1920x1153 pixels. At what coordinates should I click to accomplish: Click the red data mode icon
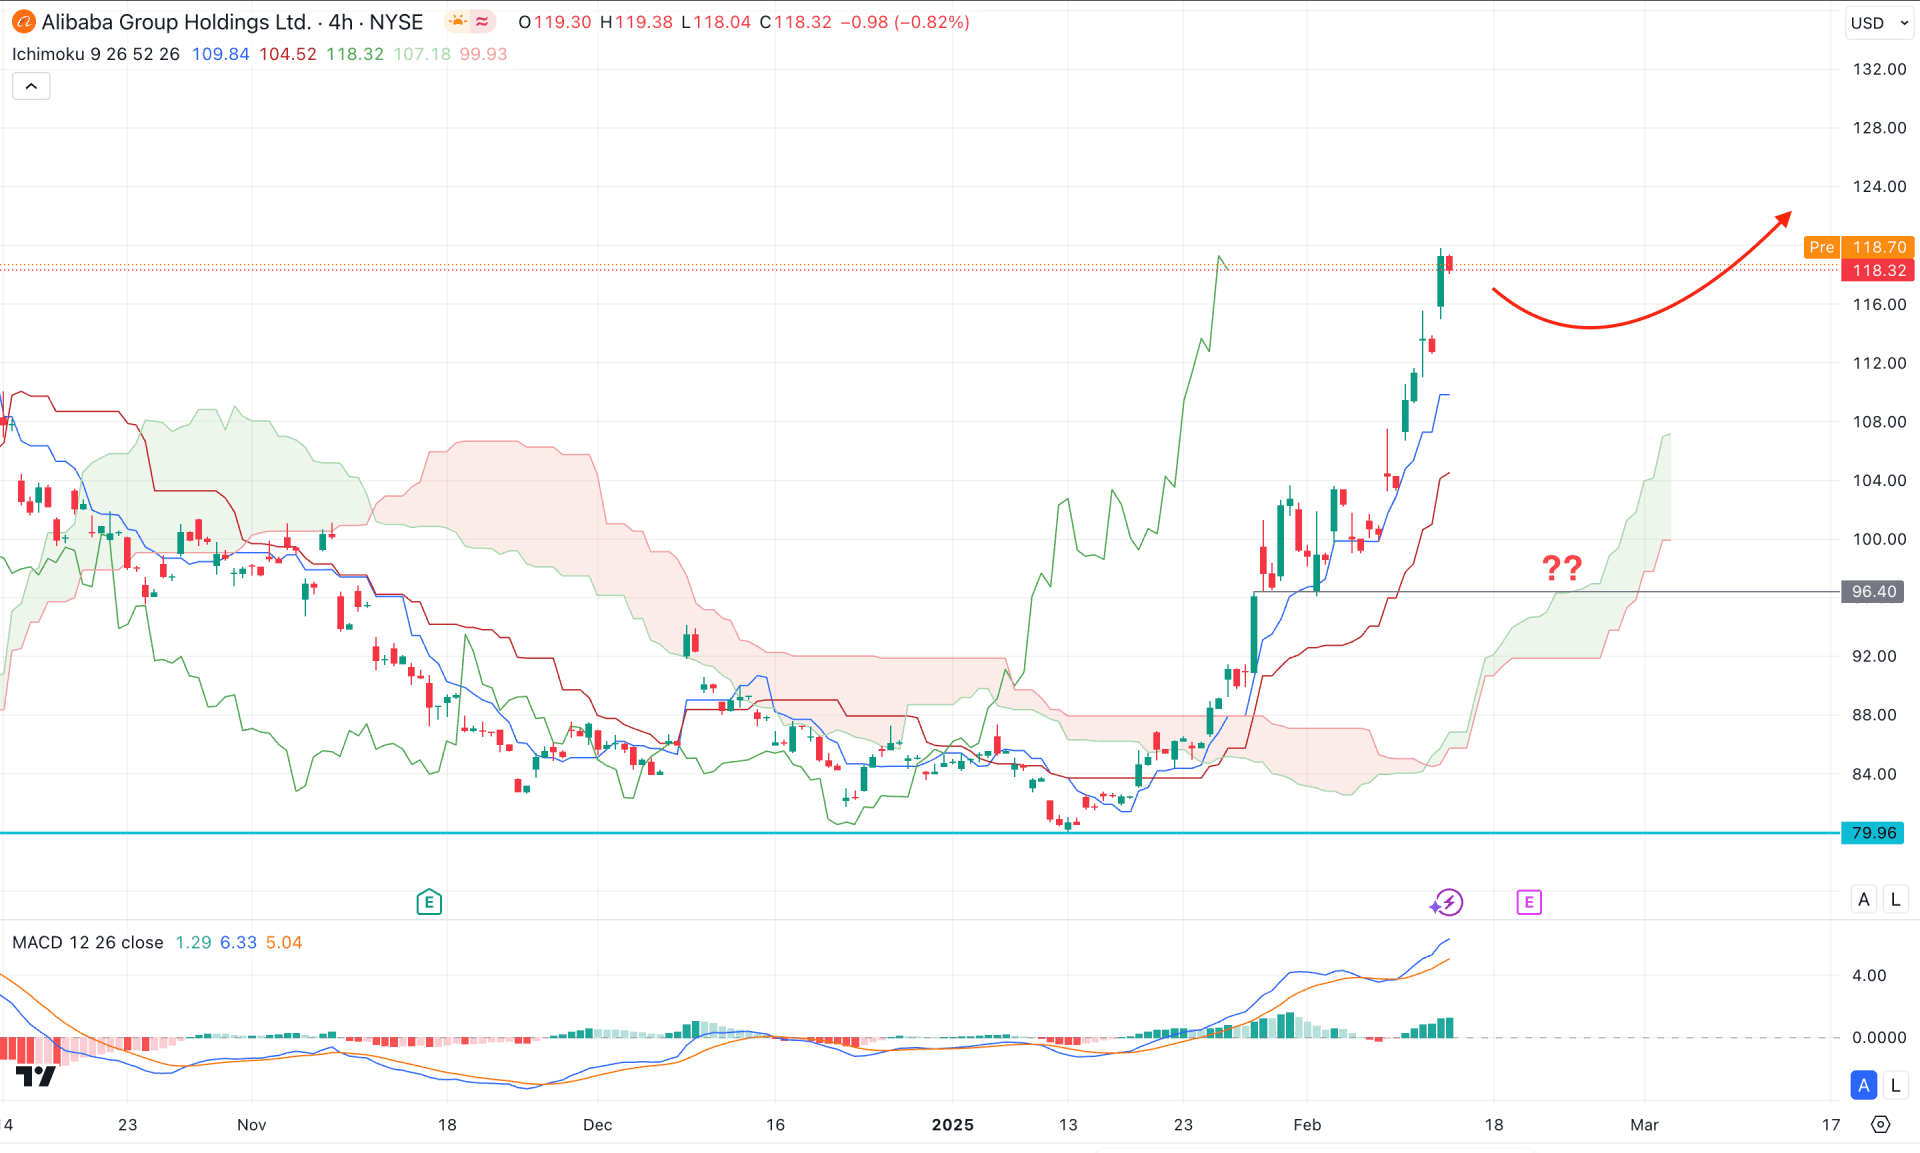click(482, 22)
